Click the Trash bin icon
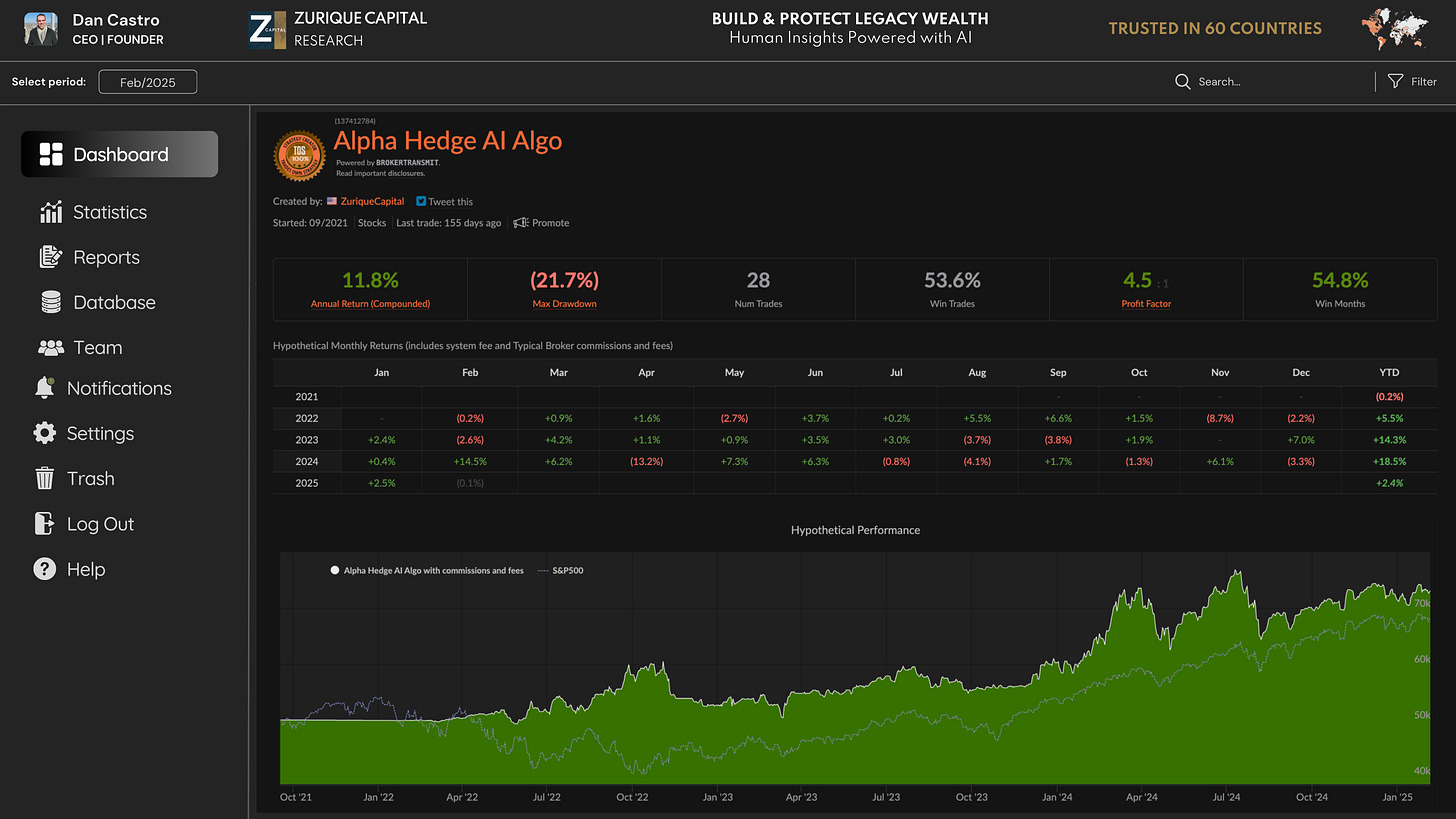This screenshot has height=819, width=1456. (x=44, y=479)
